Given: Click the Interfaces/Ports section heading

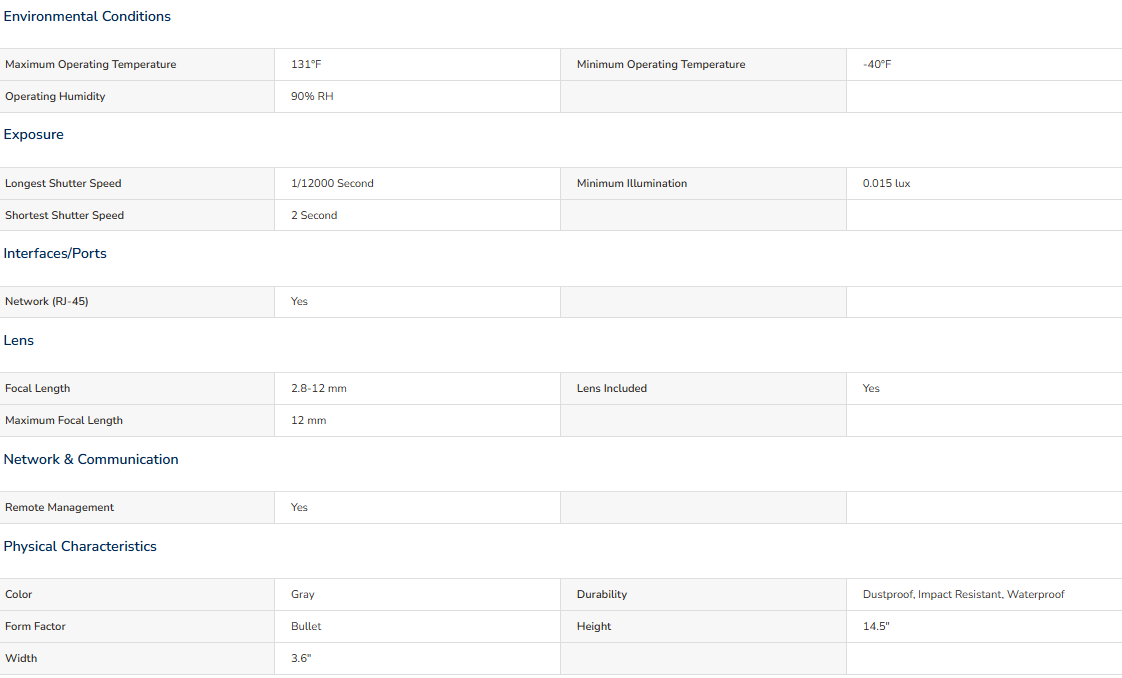Looking at the screenshot, I should pos(55,253).
